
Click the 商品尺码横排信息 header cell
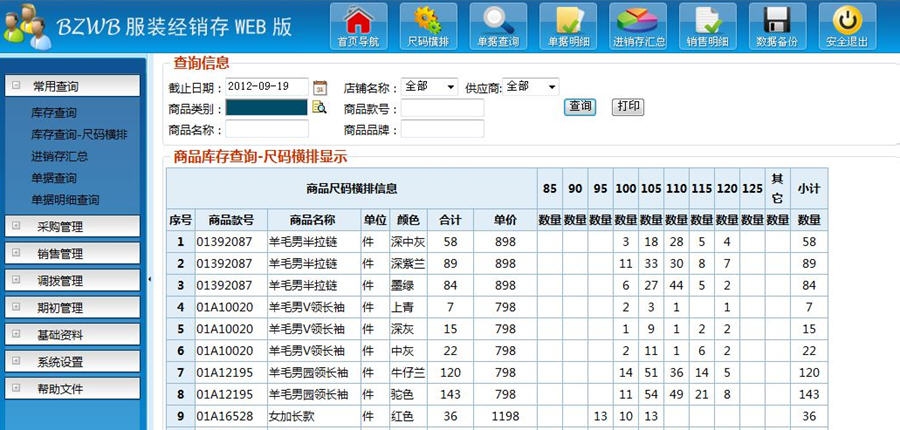pyautogui.click(x=352, y=188)
